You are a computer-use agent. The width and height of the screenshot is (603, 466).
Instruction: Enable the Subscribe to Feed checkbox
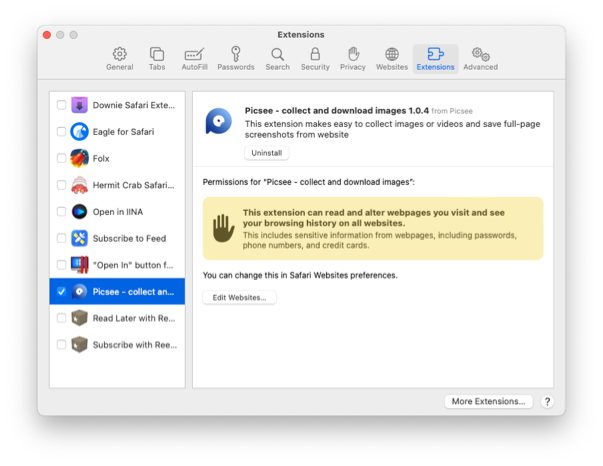pyautogui.click(x=61, y=238)
